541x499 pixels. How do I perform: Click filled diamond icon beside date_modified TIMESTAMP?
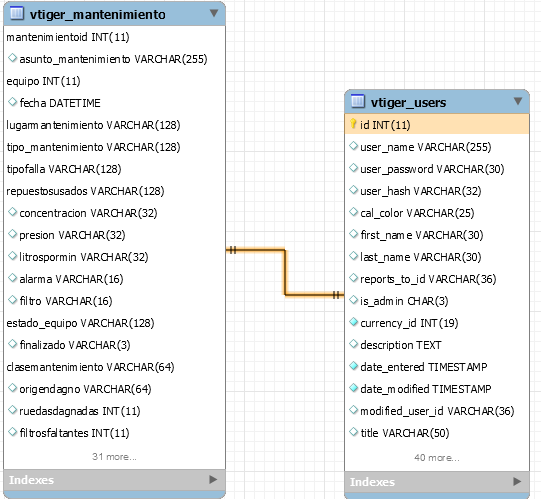(x=353, y=388)
